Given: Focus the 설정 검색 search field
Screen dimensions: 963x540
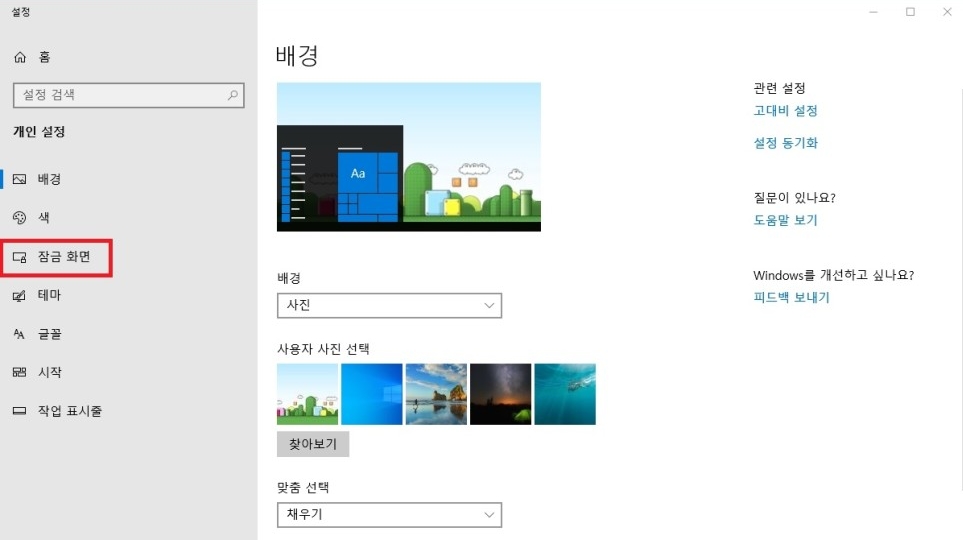Looking at the screenshot, I should pyautogui.click(x=128, y=95).
